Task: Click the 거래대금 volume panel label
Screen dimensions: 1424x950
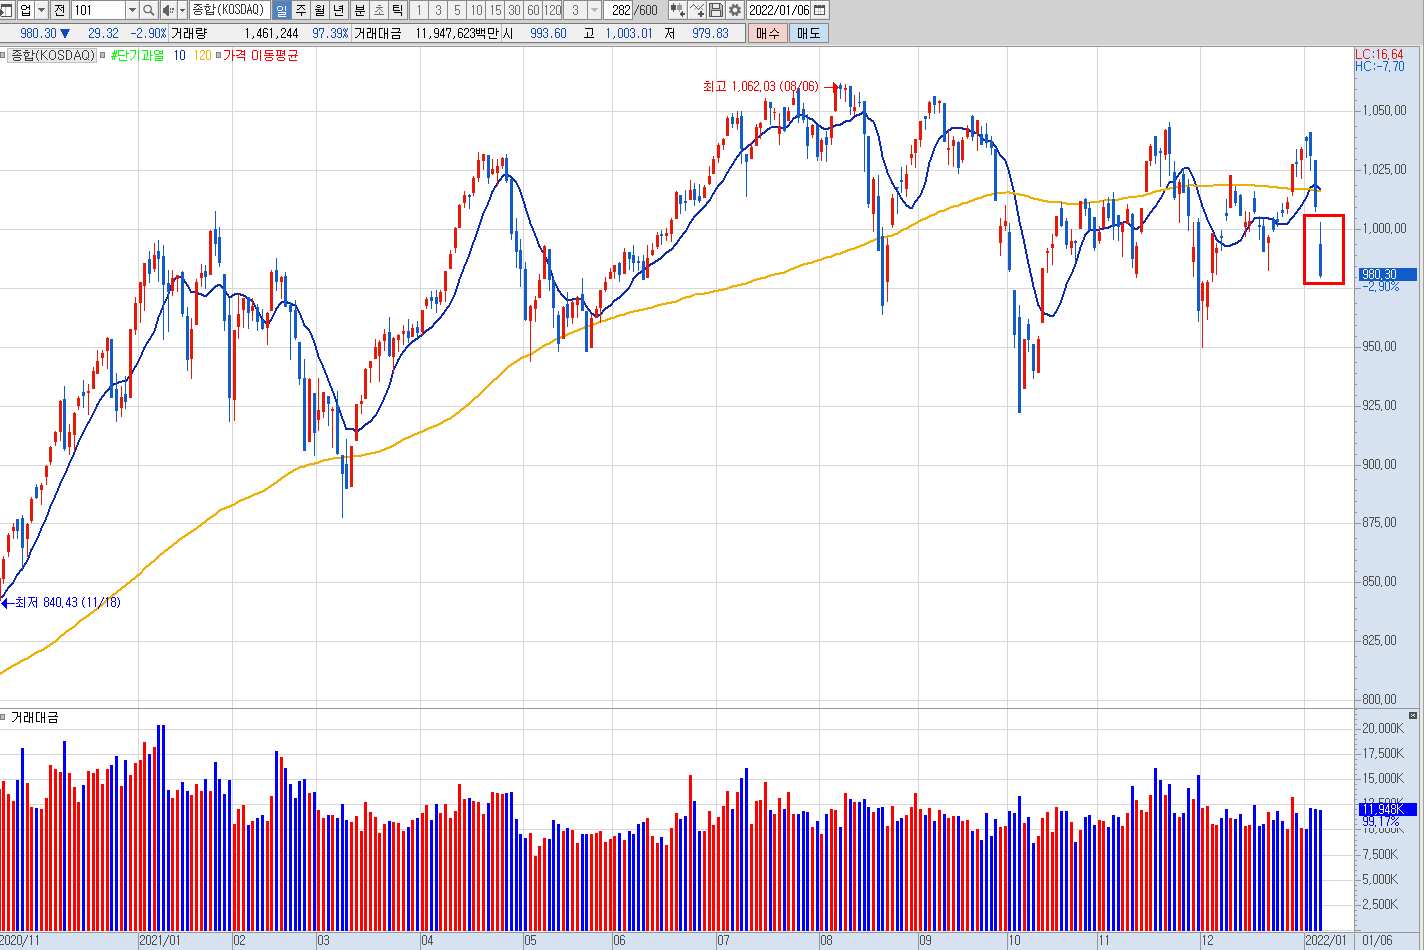Action: coord(35,717)
